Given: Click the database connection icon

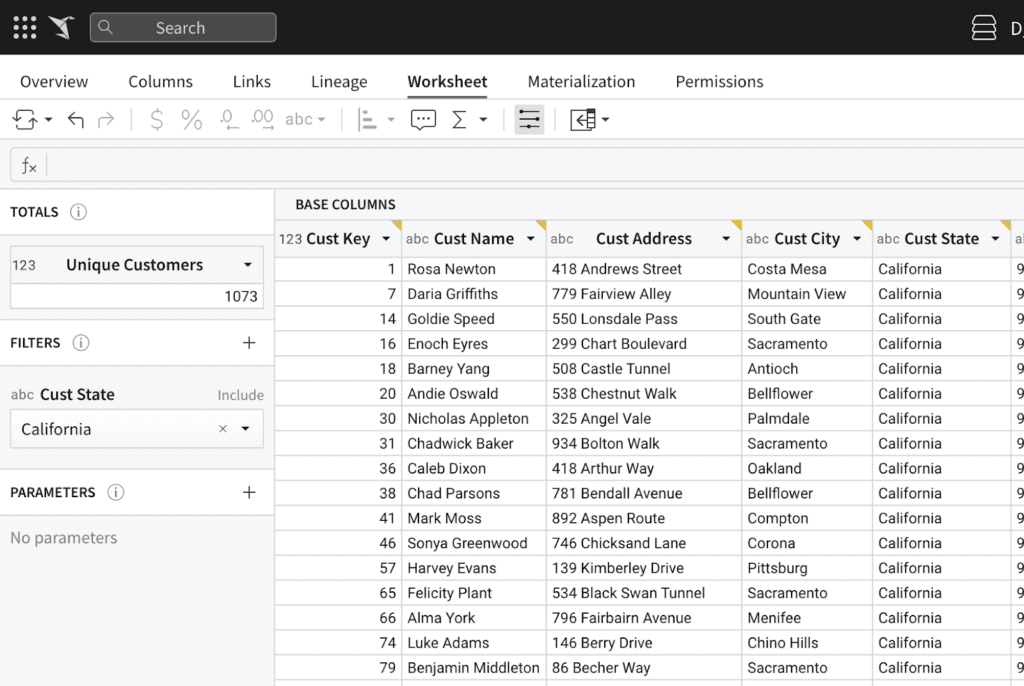Looking at the screenshot, I should 984,27.
